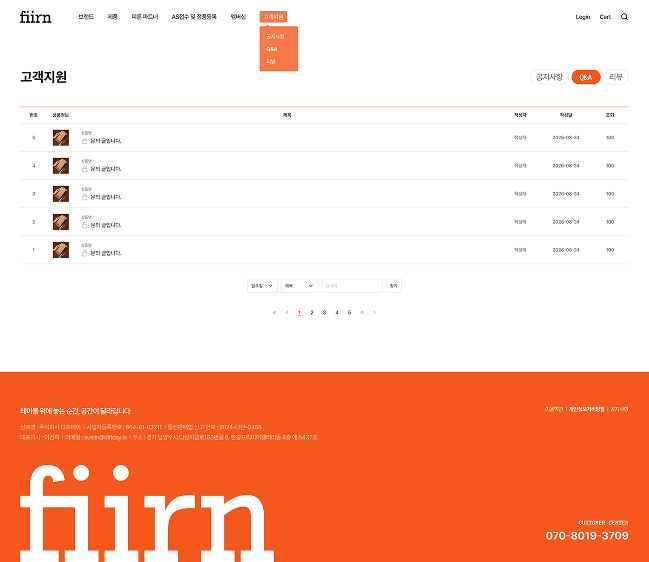Go to previous page arrow in pagination
The height and width of the screenshot is (562, 649).
287,312
